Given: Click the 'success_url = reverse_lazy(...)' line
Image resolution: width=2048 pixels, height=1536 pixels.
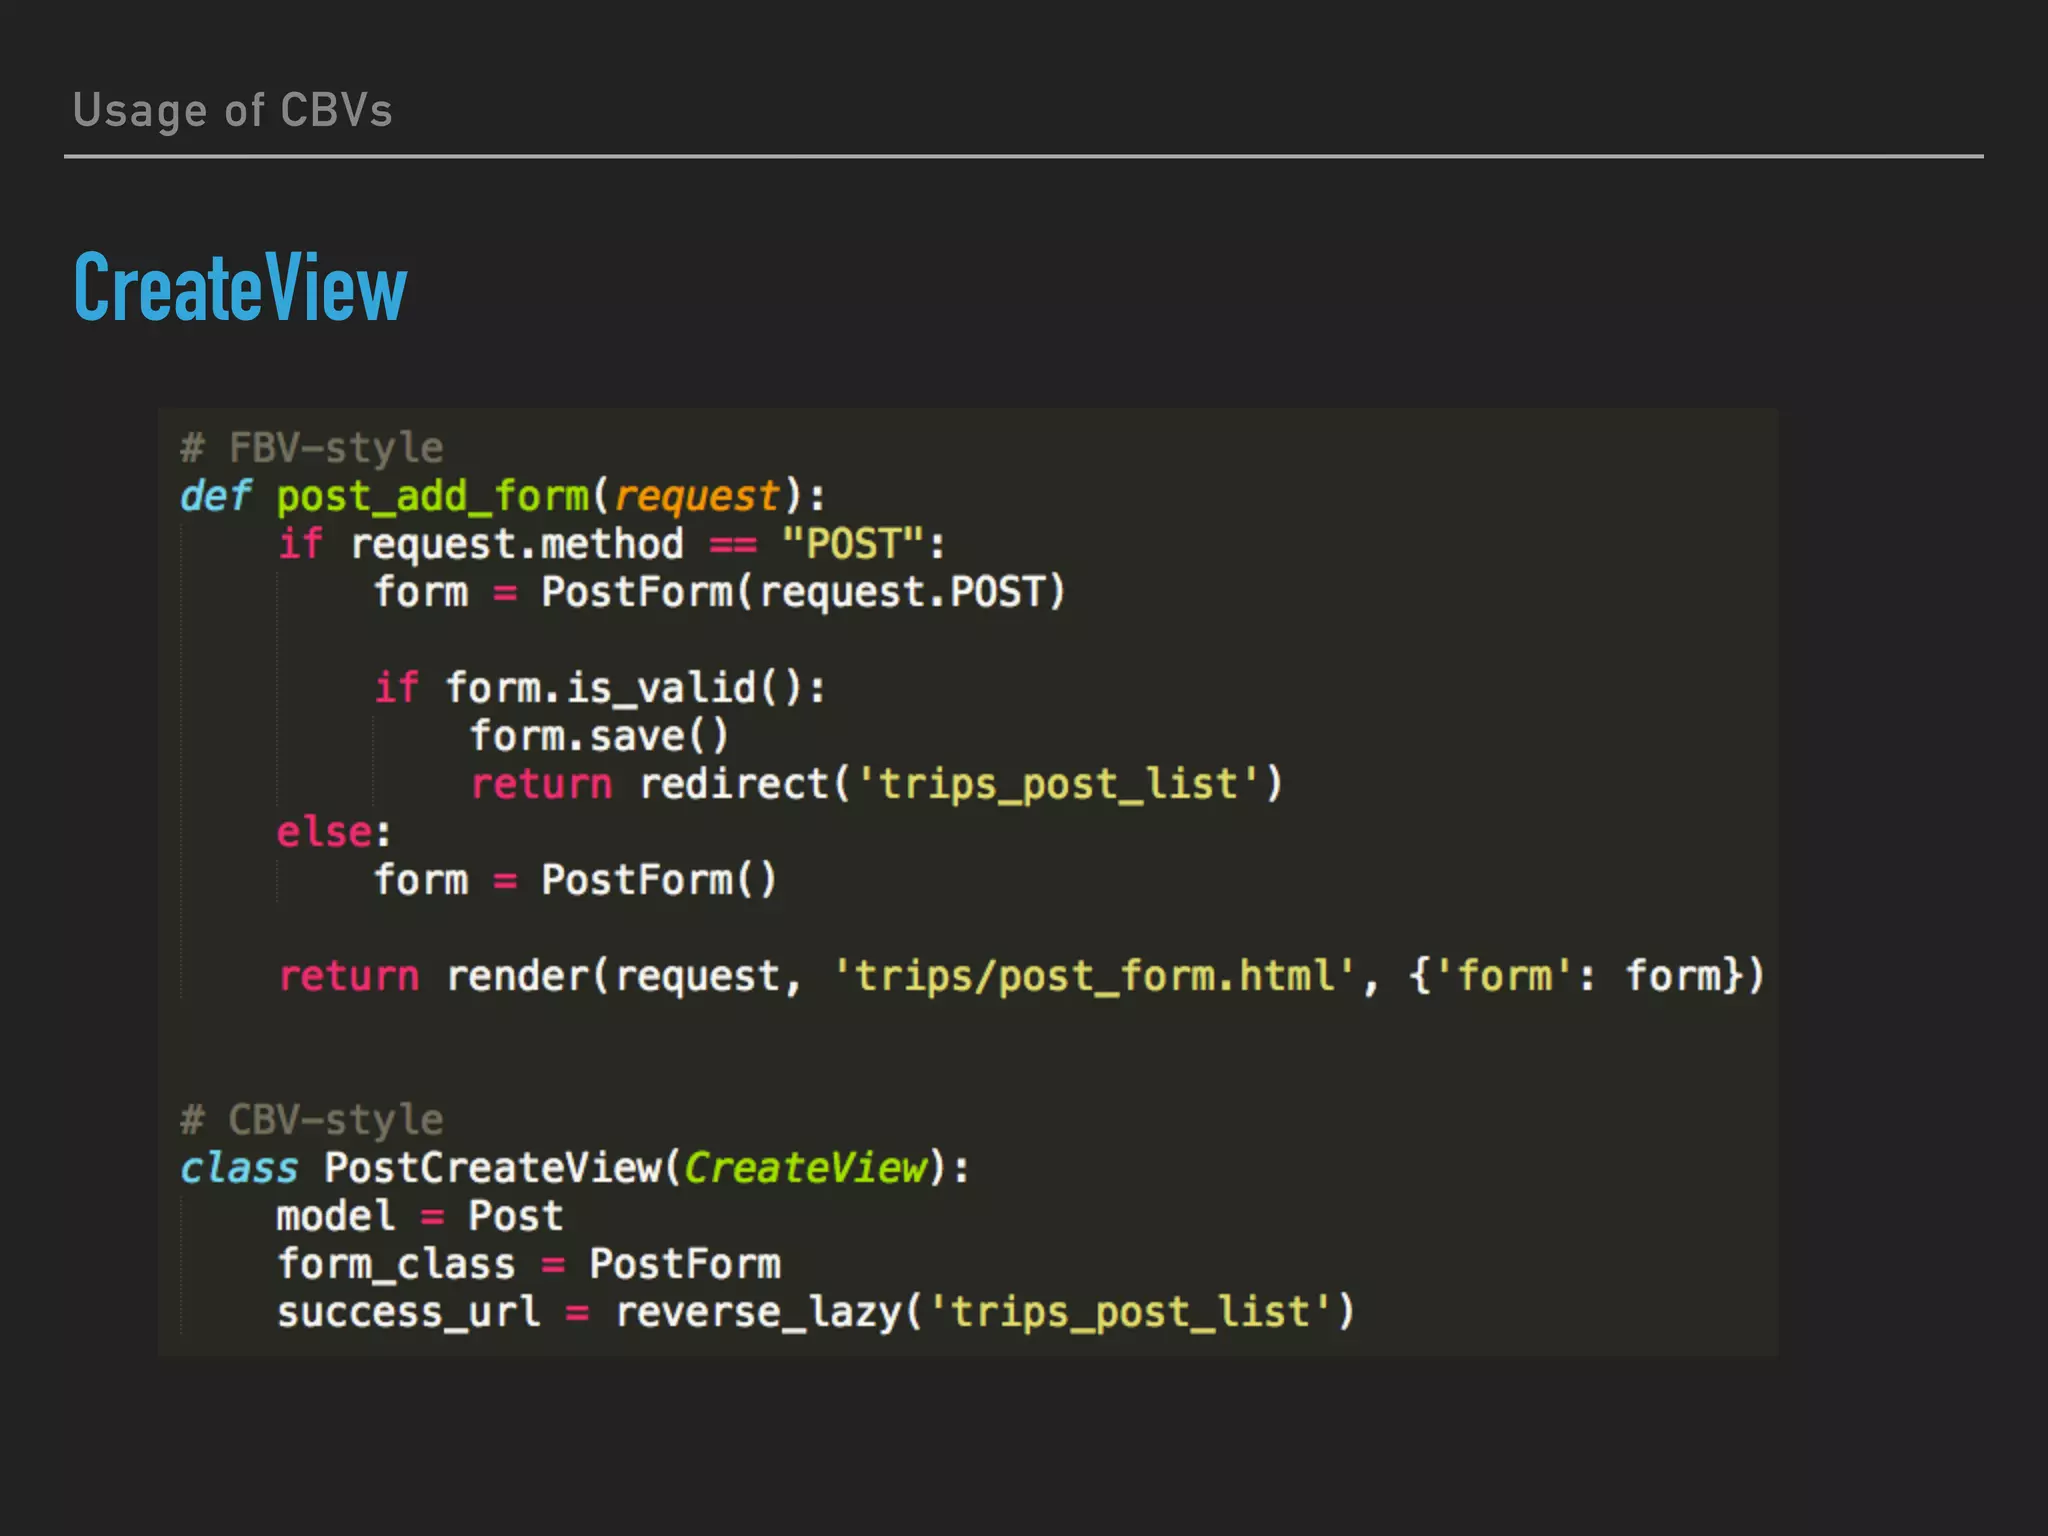Looking at the screenshot, I should point(816,1312).
